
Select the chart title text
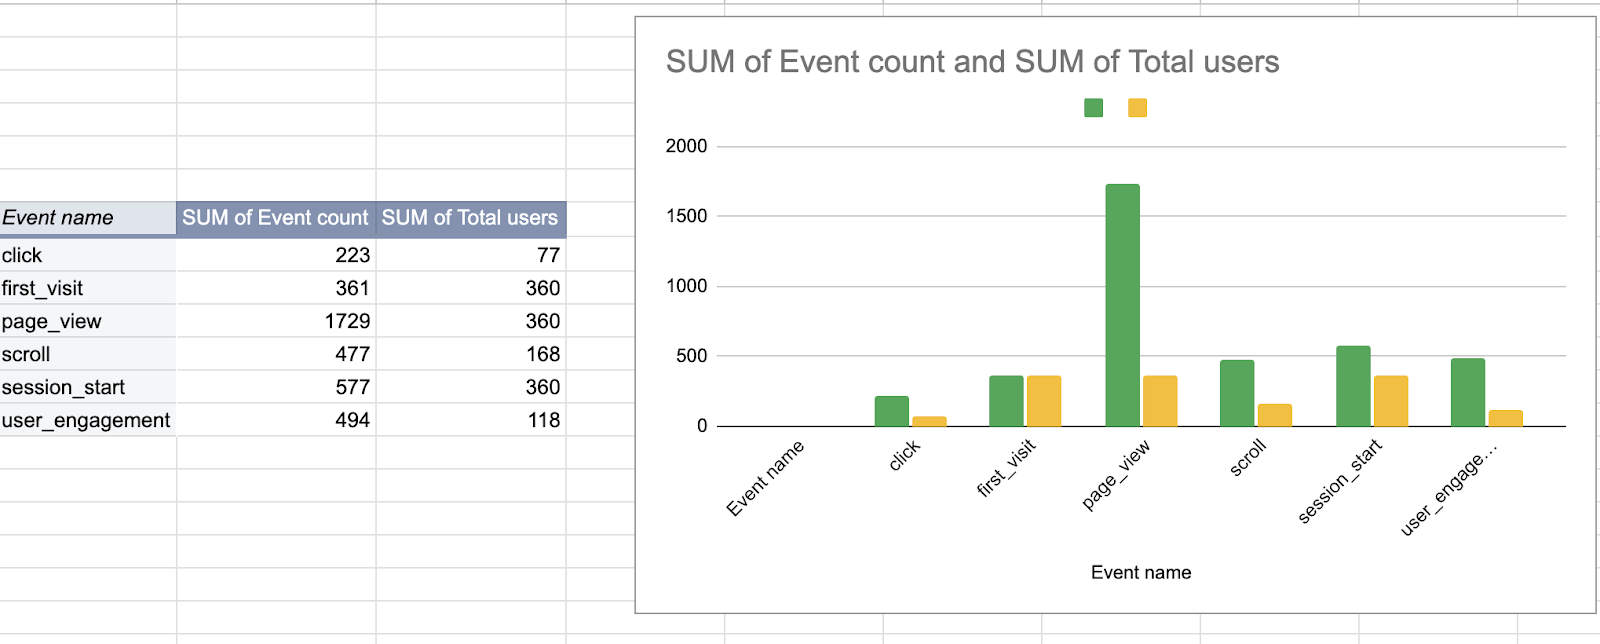pos(972,62)
